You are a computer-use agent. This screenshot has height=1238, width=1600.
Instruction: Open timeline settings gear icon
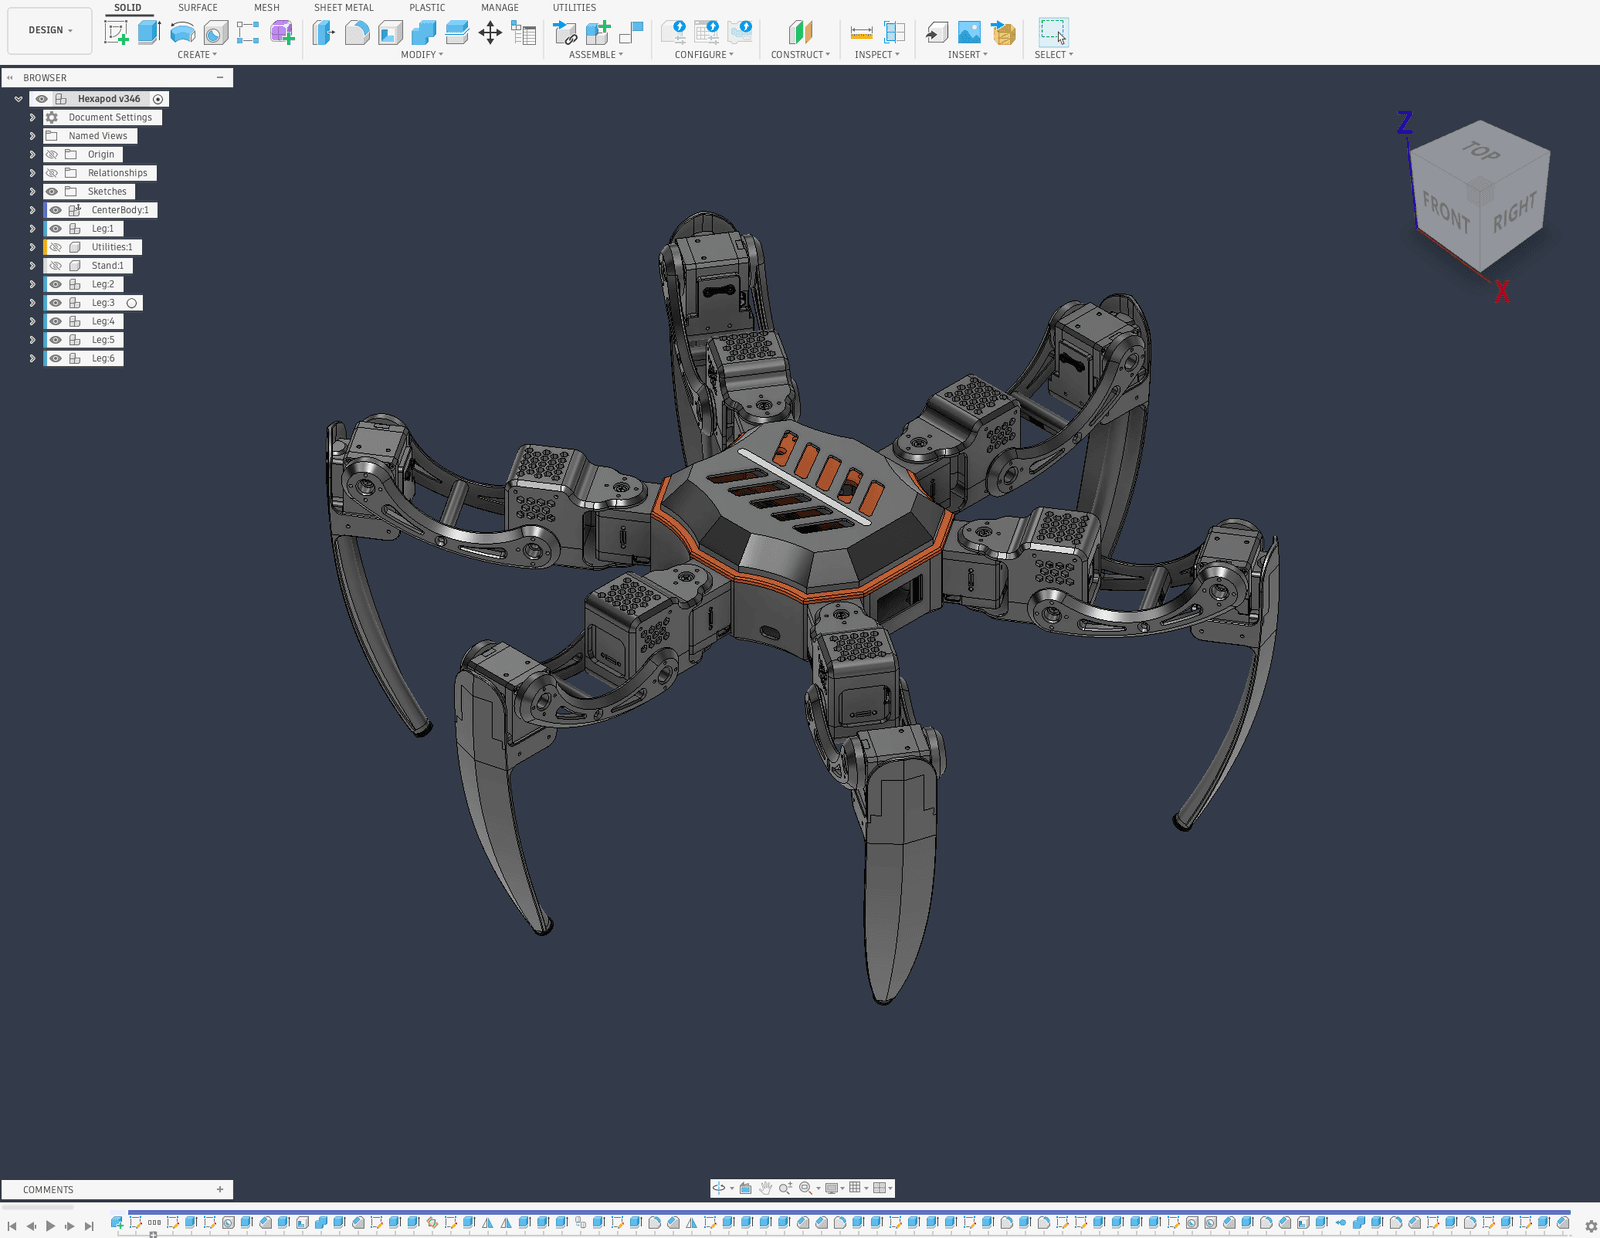pos(1591,1226)
